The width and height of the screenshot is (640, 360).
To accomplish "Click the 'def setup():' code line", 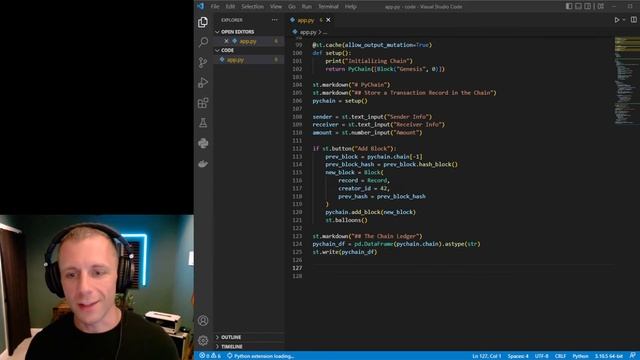I will [x=331, y=53].
